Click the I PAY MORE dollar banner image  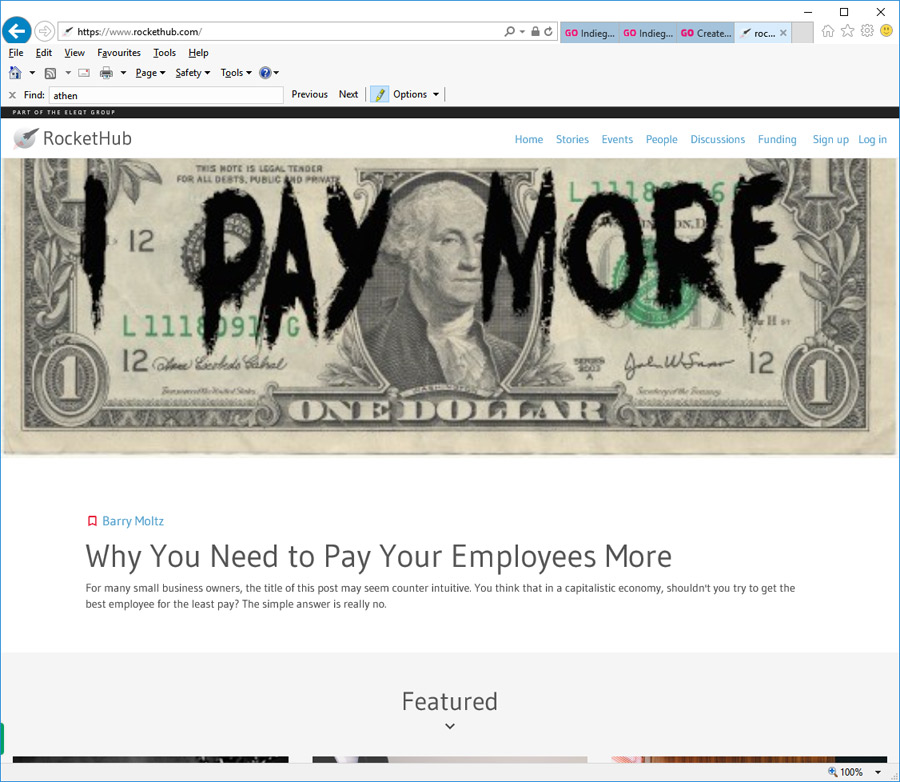pyautogui.click(x=449, y=306)
